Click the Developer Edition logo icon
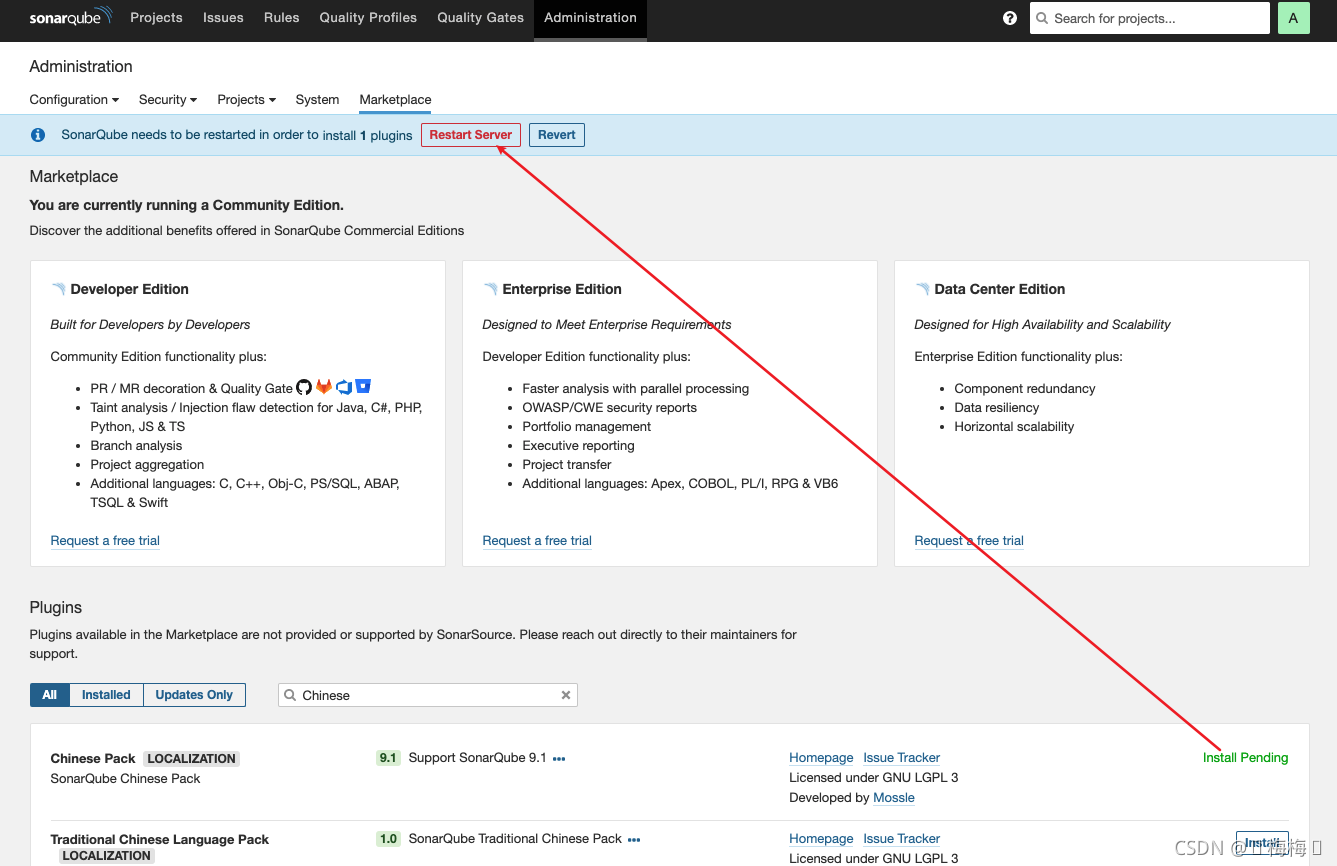This screenshot has height=866, width=1337. click(59, 289)
